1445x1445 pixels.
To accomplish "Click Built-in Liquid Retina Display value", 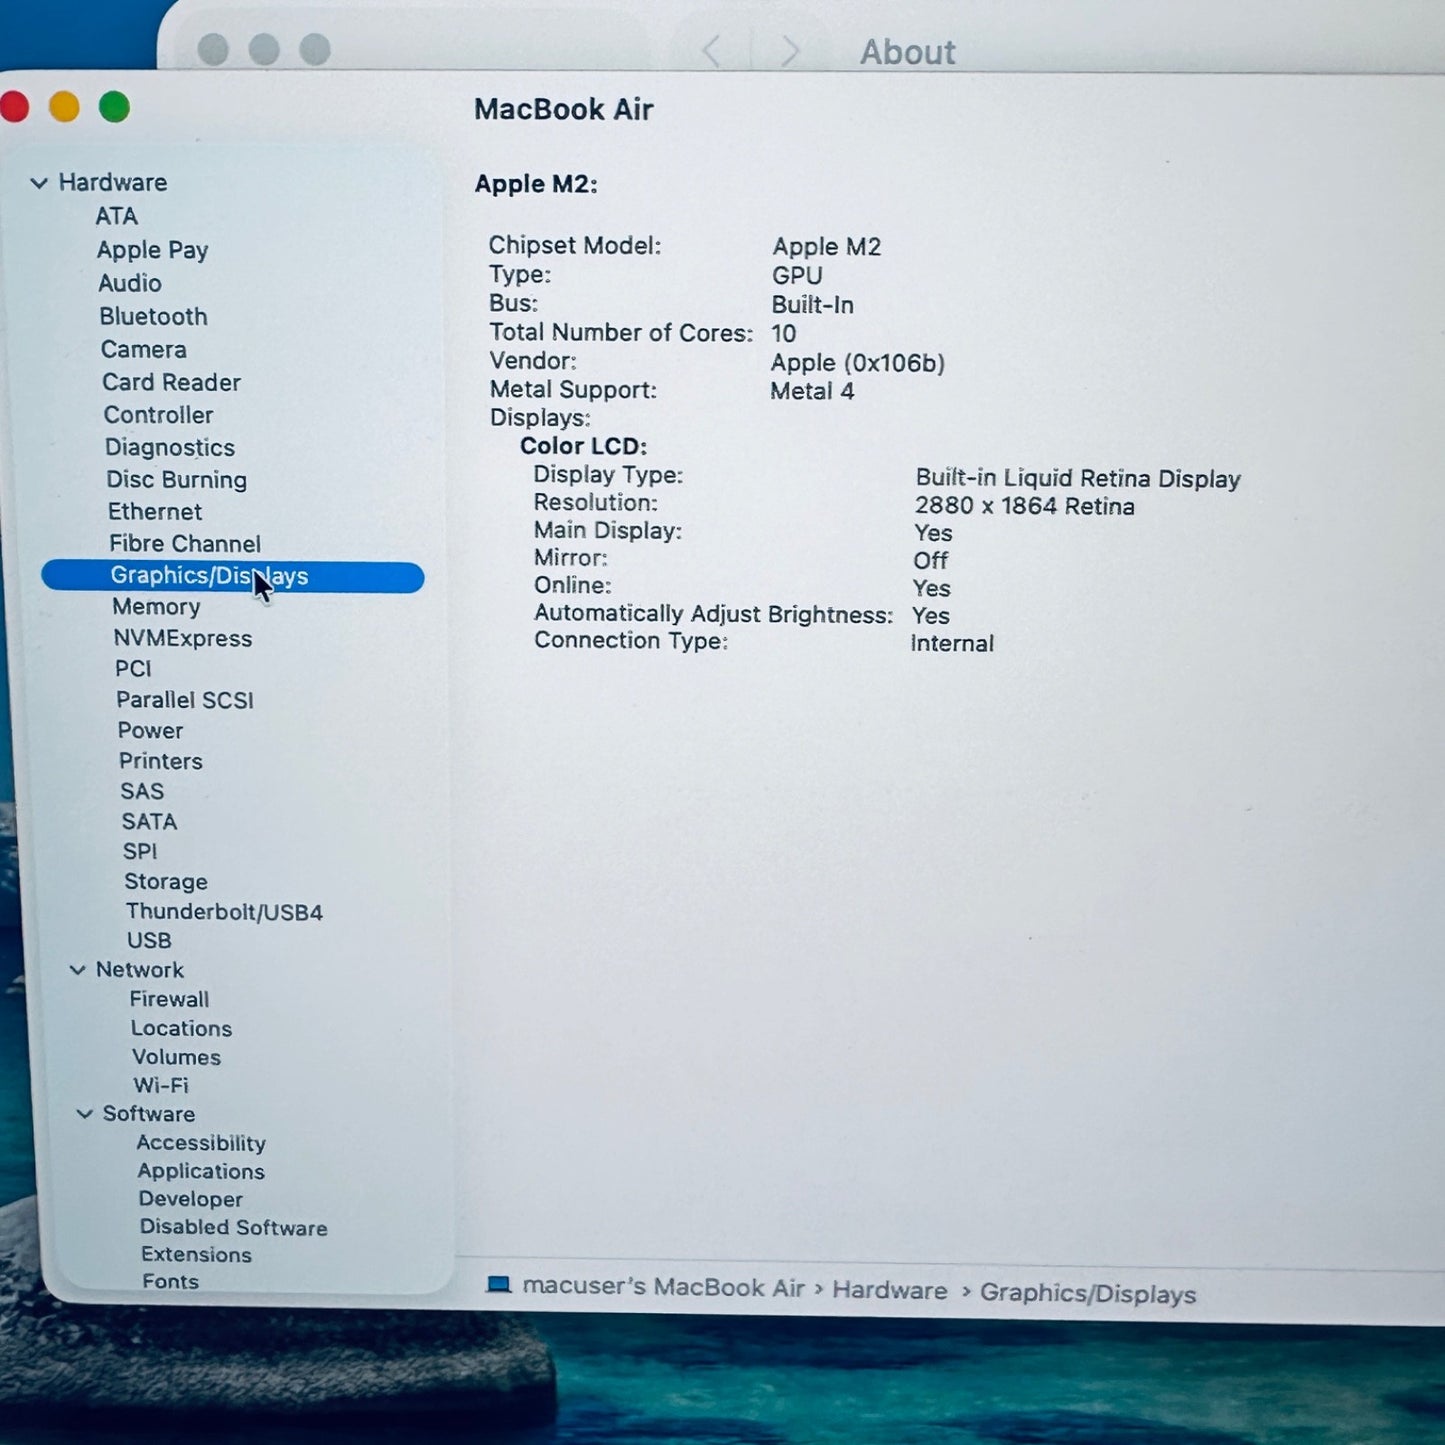I will point(1078,479).
